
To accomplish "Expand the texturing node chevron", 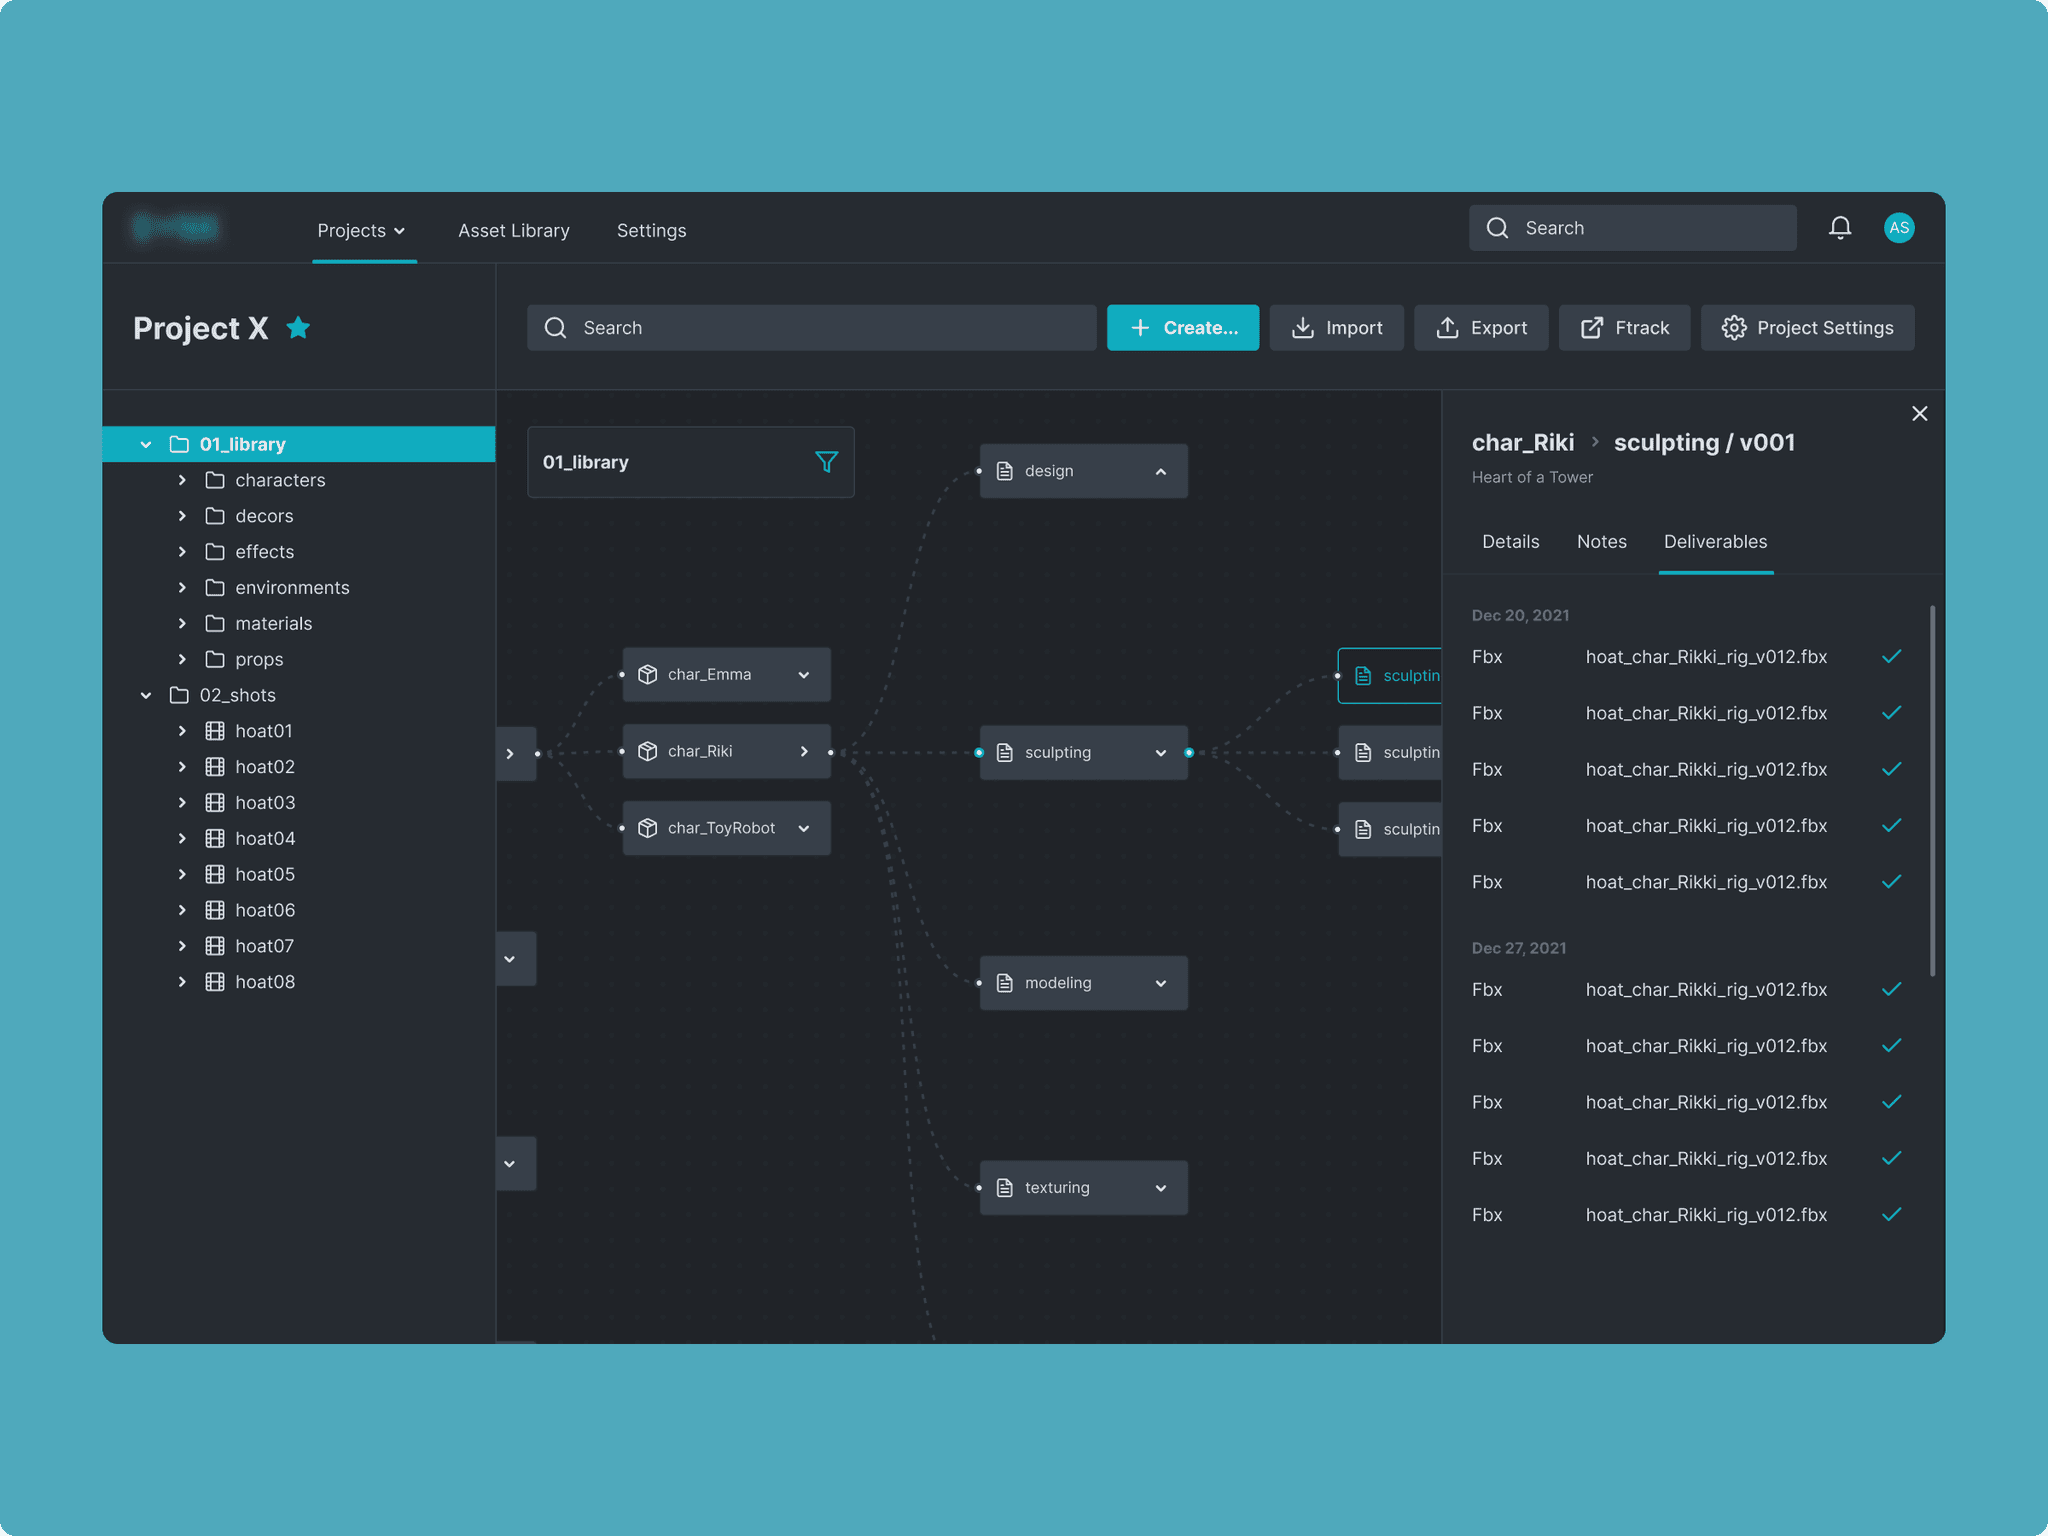I will tap(1160, 1188).
